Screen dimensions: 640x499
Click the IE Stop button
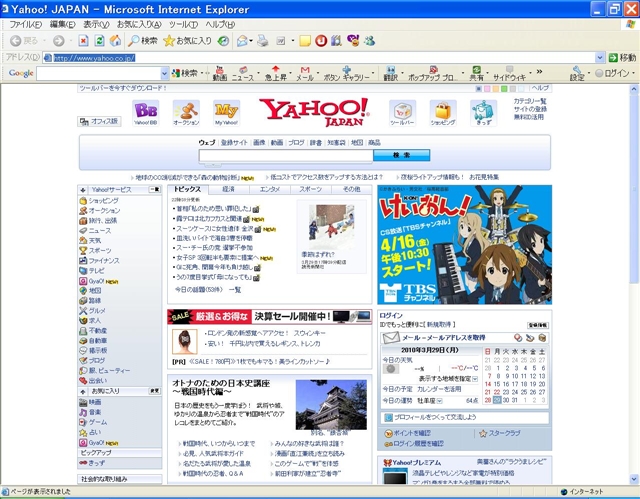(83, 40)
